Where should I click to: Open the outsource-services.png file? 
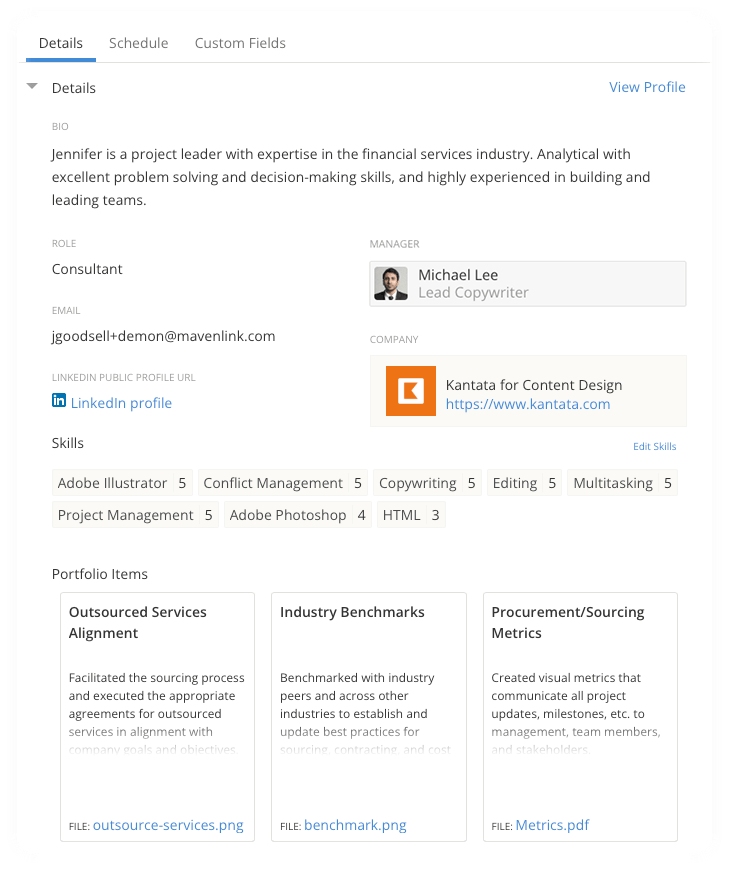point(167,825)
